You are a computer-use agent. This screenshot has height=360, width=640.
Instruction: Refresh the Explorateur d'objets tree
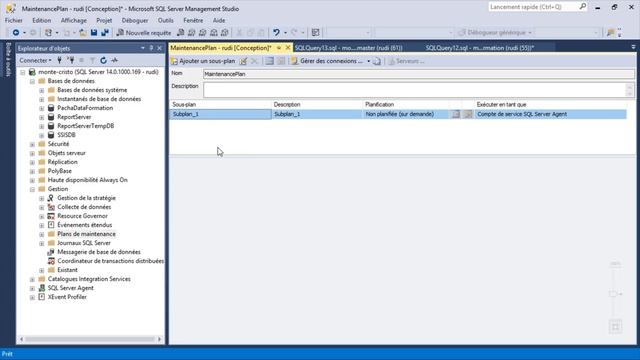tap(103, 60)
